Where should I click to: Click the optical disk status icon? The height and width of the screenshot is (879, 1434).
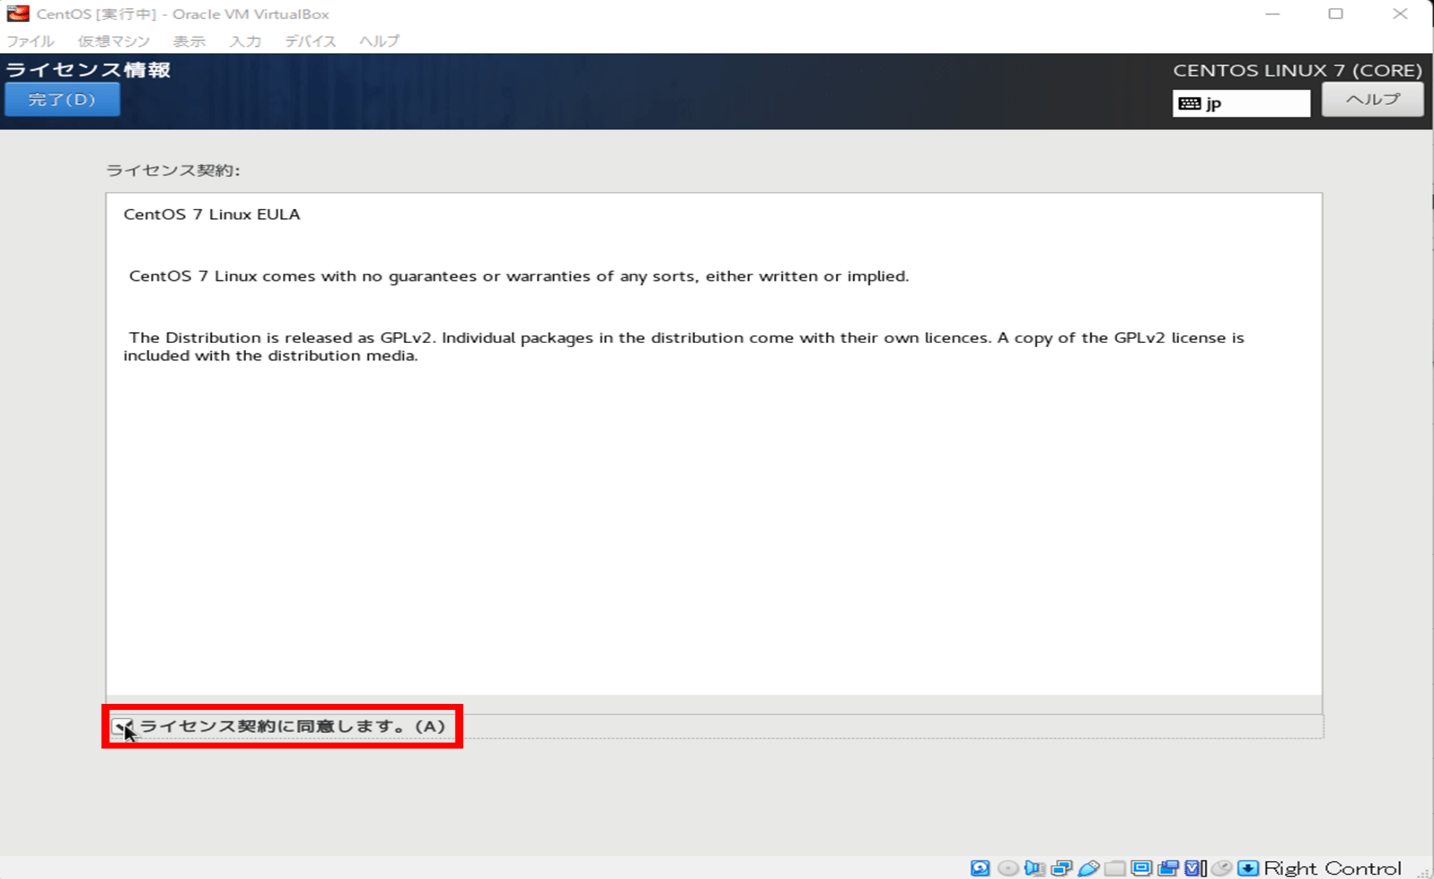1008,868
